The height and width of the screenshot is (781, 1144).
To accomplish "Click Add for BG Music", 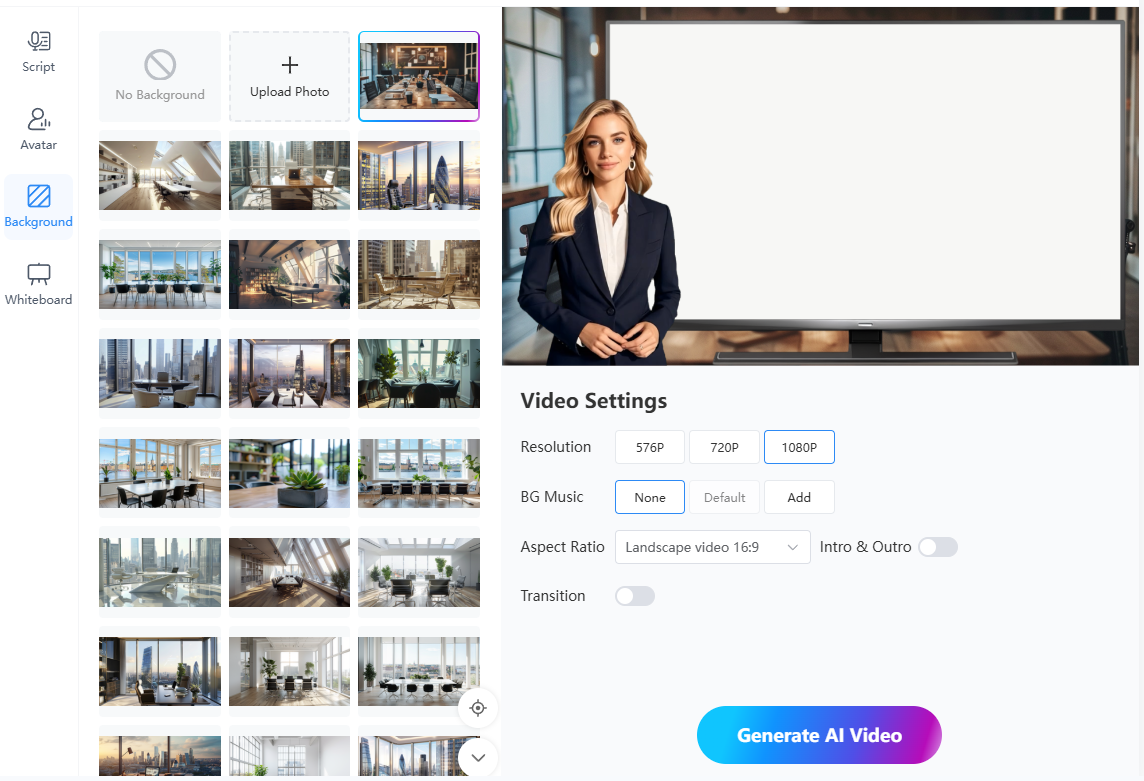I will click(799, 497).
